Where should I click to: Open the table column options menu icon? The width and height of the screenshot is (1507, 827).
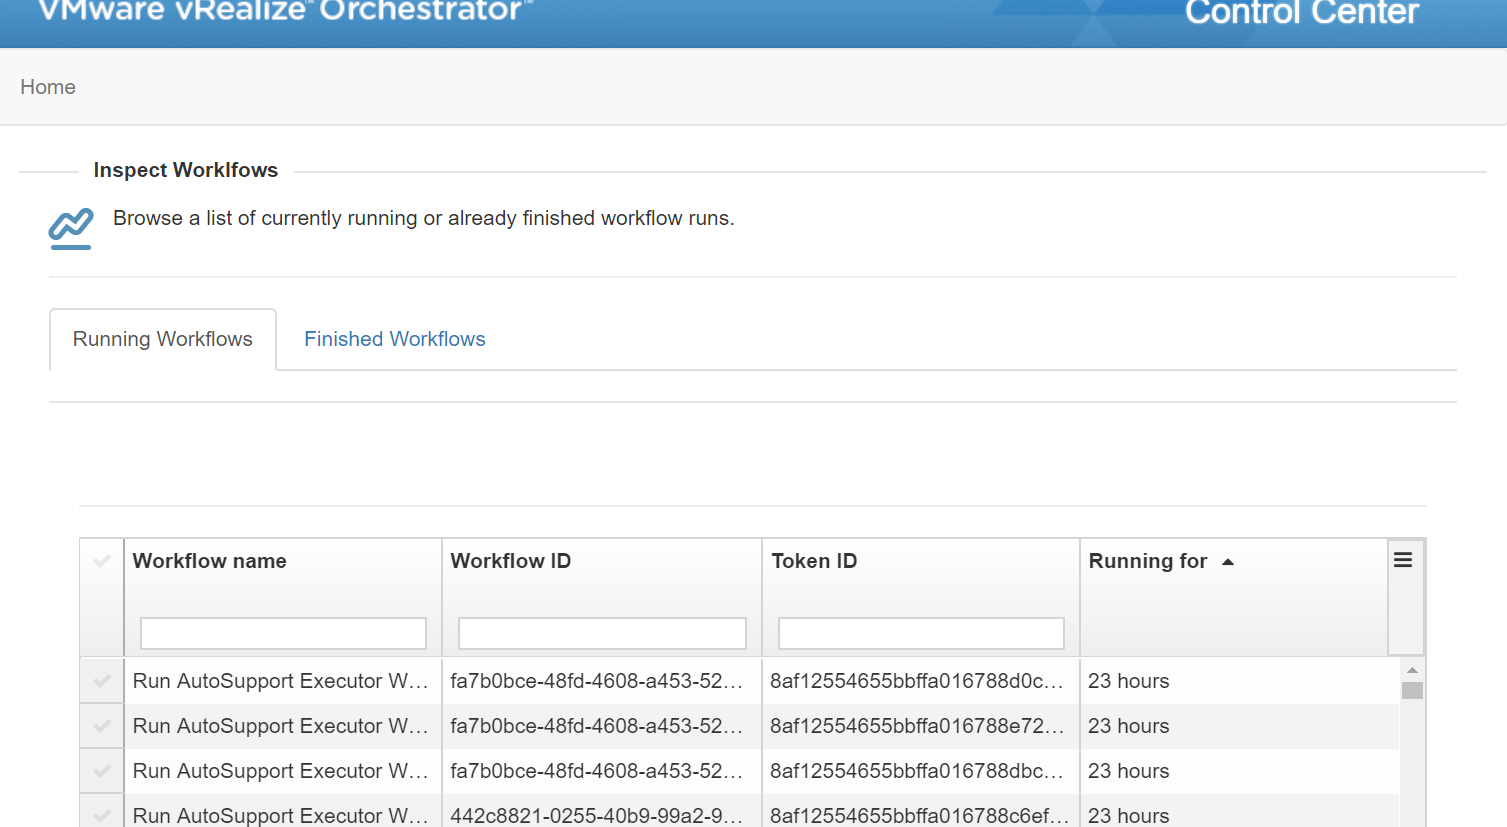[x=1404, y=560]
